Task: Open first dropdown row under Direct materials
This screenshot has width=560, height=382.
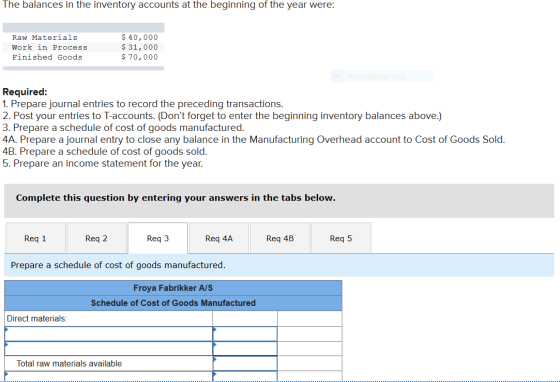Action: tap(109, 334)
